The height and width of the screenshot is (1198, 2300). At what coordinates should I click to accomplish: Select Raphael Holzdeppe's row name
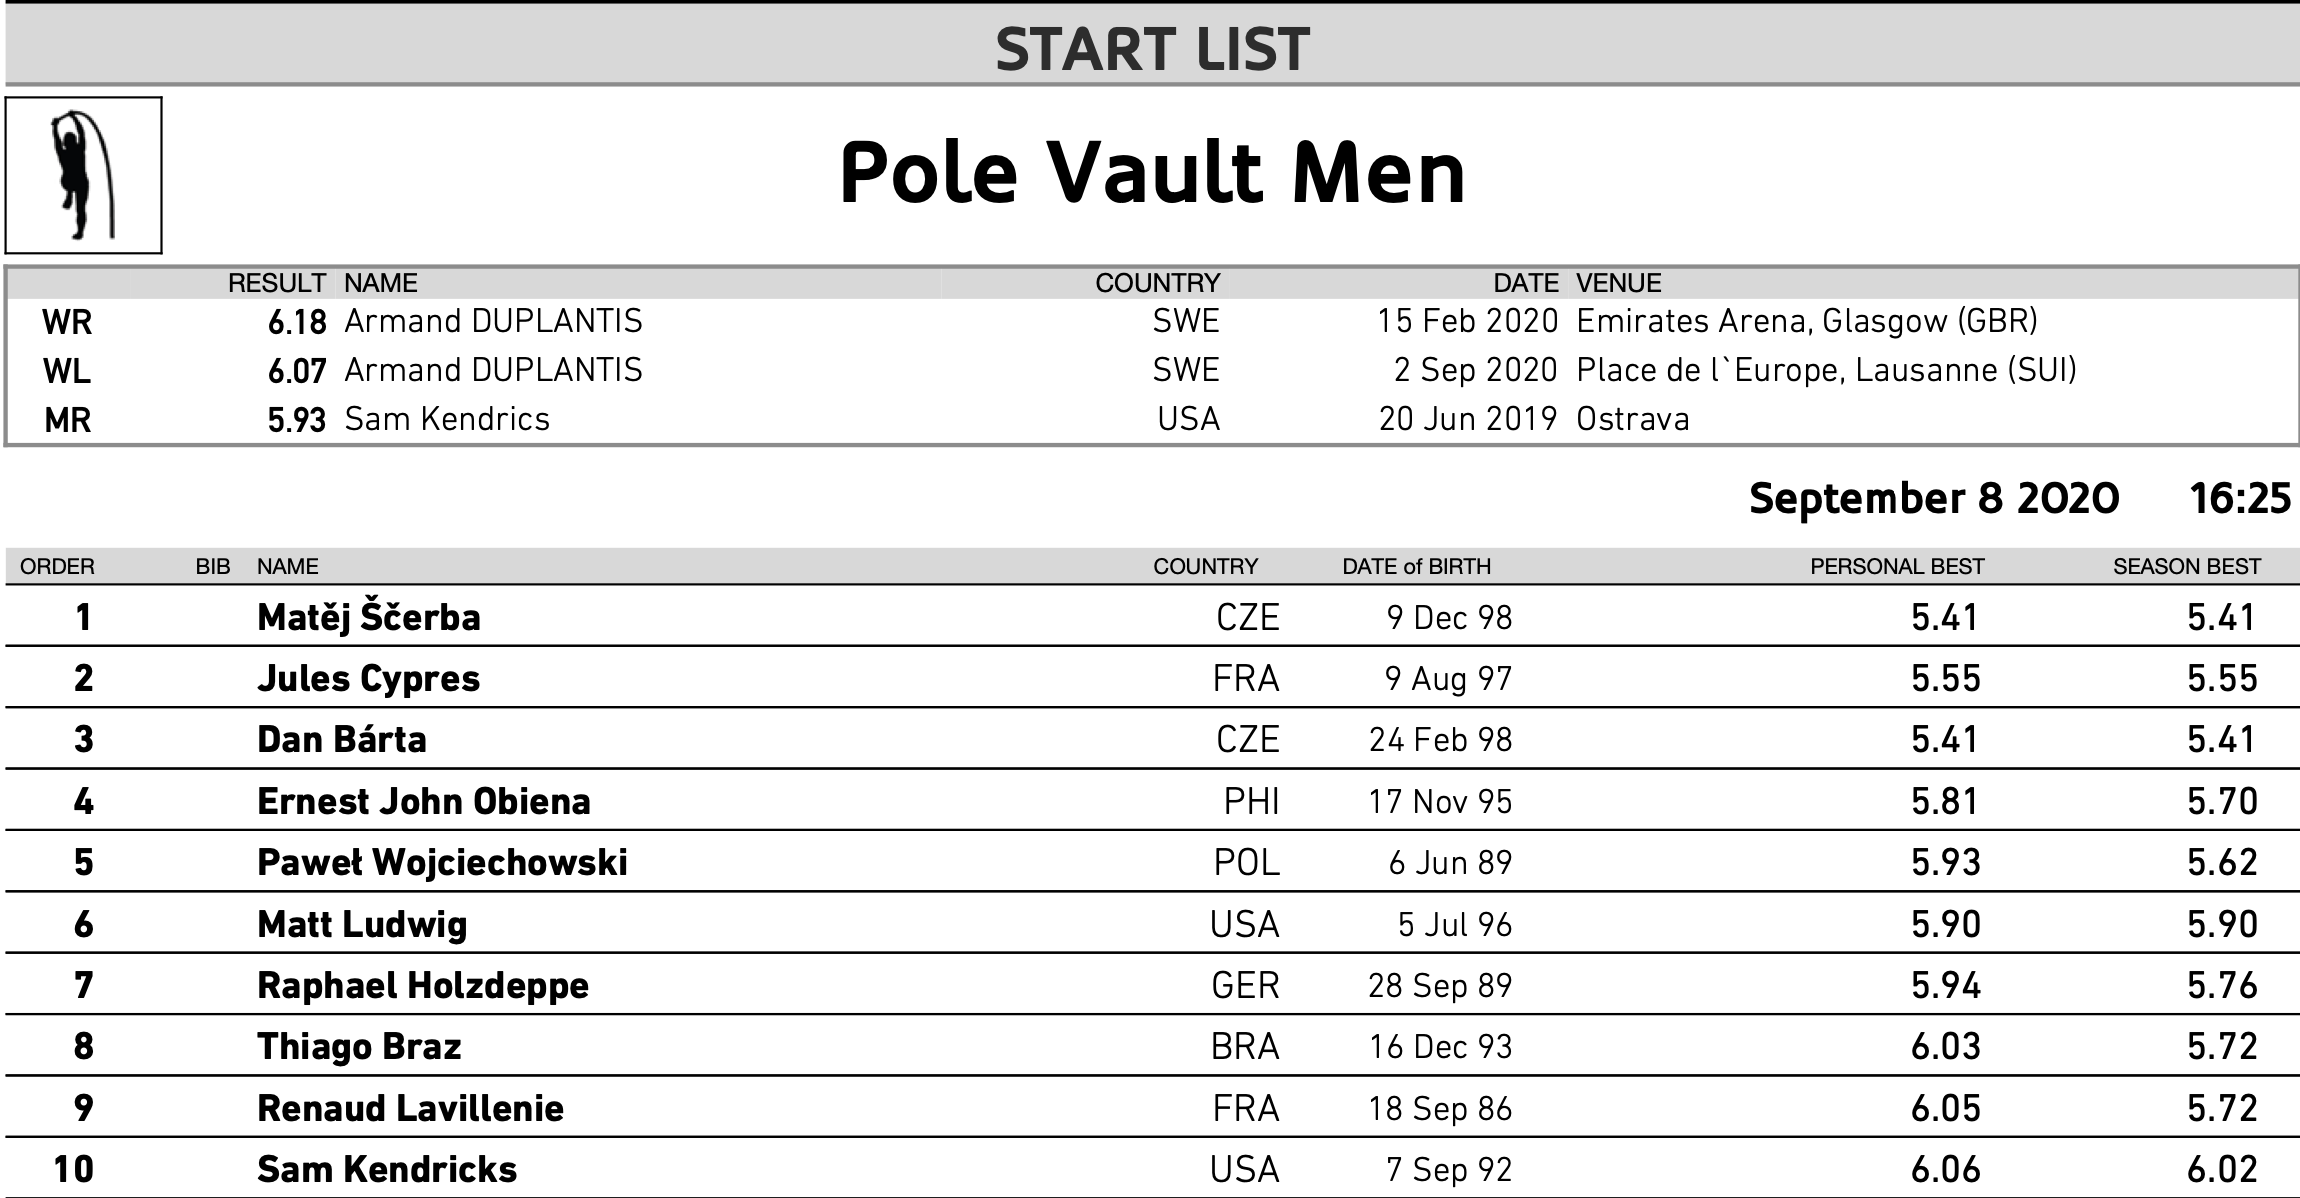[423, 985]
